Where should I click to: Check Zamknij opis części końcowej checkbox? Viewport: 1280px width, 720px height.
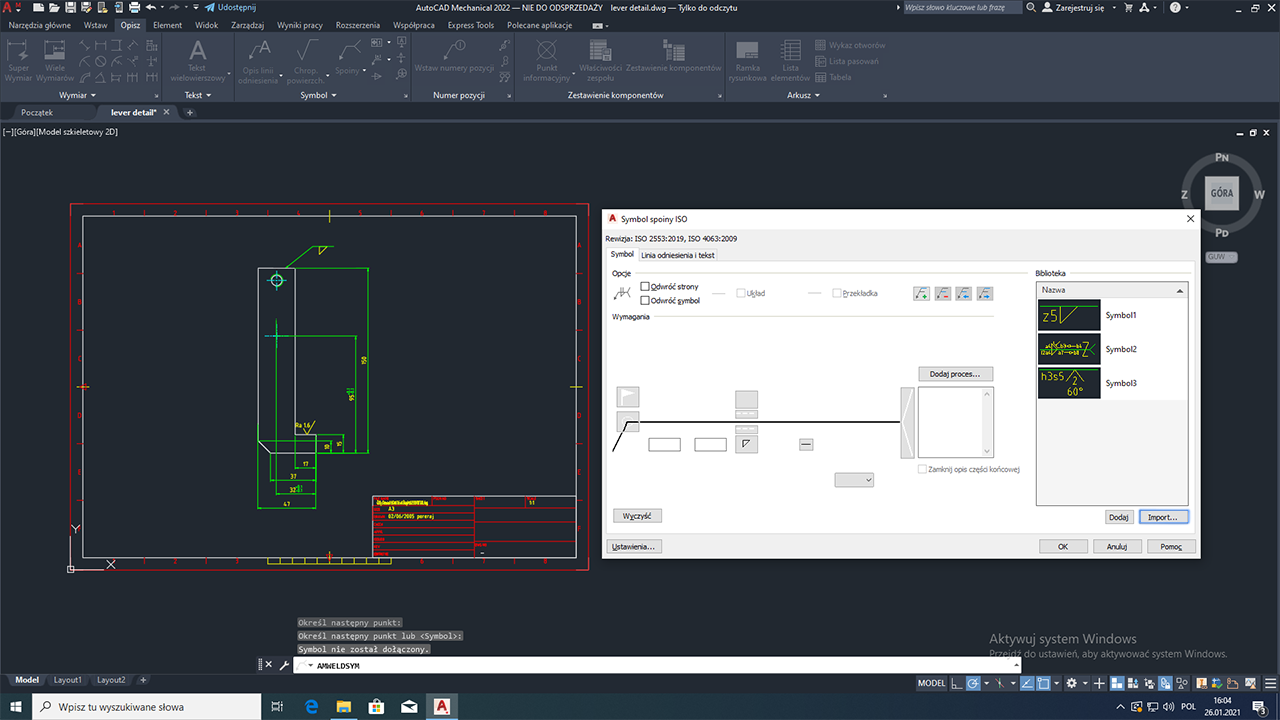point(922,469)
